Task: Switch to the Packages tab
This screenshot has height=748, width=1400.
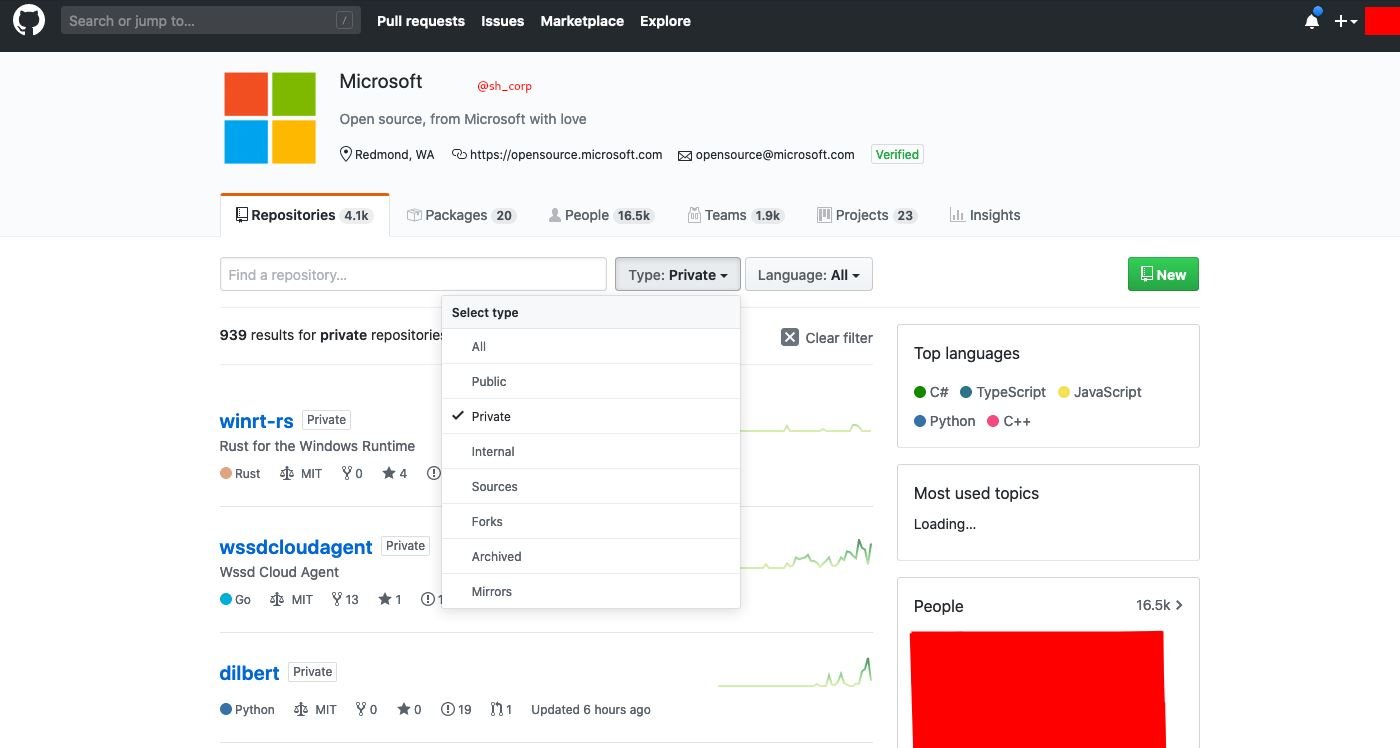Action: click(x=461, y=215)
